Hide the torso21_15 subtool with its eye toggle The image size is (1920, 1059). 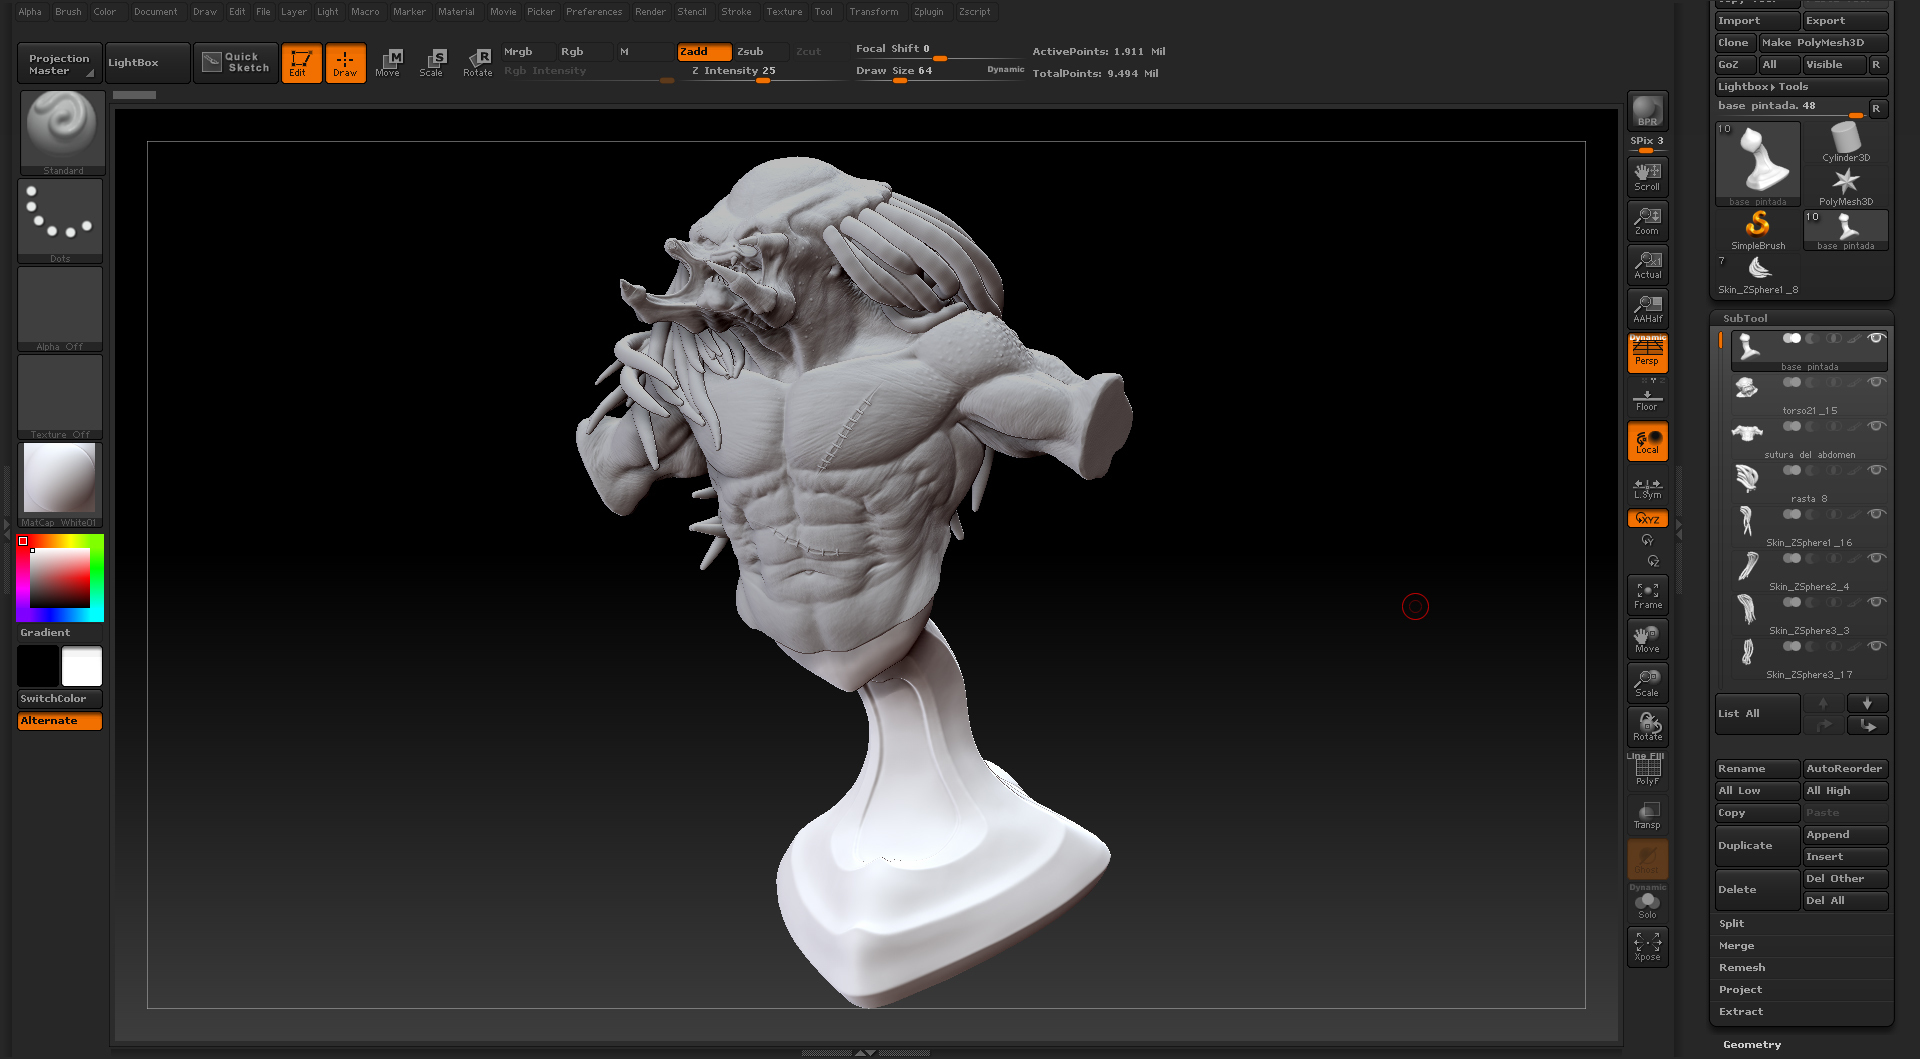(1877, 381)
